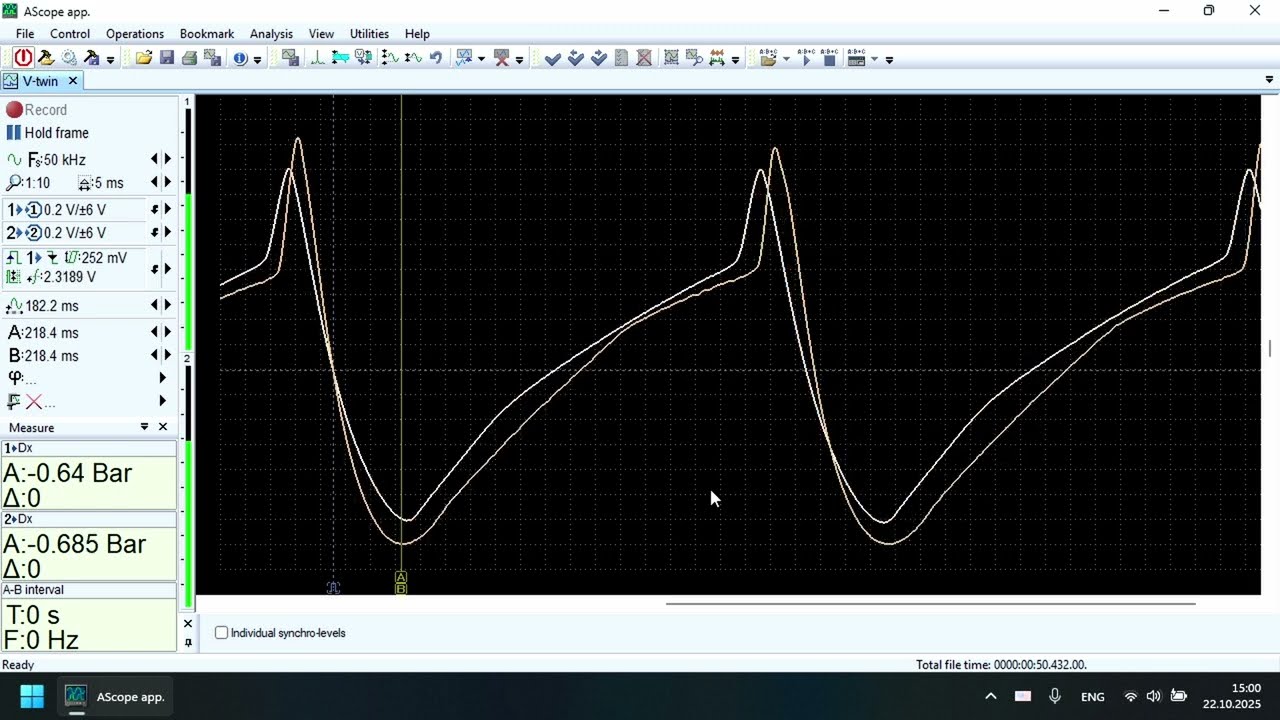The height and width of the screenshot is (720, 1280).
Task: Click the magnifier over waveform toolbar icon
Action: 693,58
